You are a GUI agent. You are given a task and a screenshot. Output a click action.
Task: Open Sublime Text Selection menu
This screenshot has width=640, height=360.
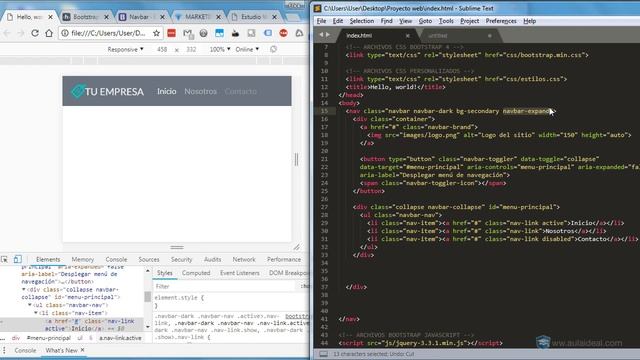click(362, 21)
